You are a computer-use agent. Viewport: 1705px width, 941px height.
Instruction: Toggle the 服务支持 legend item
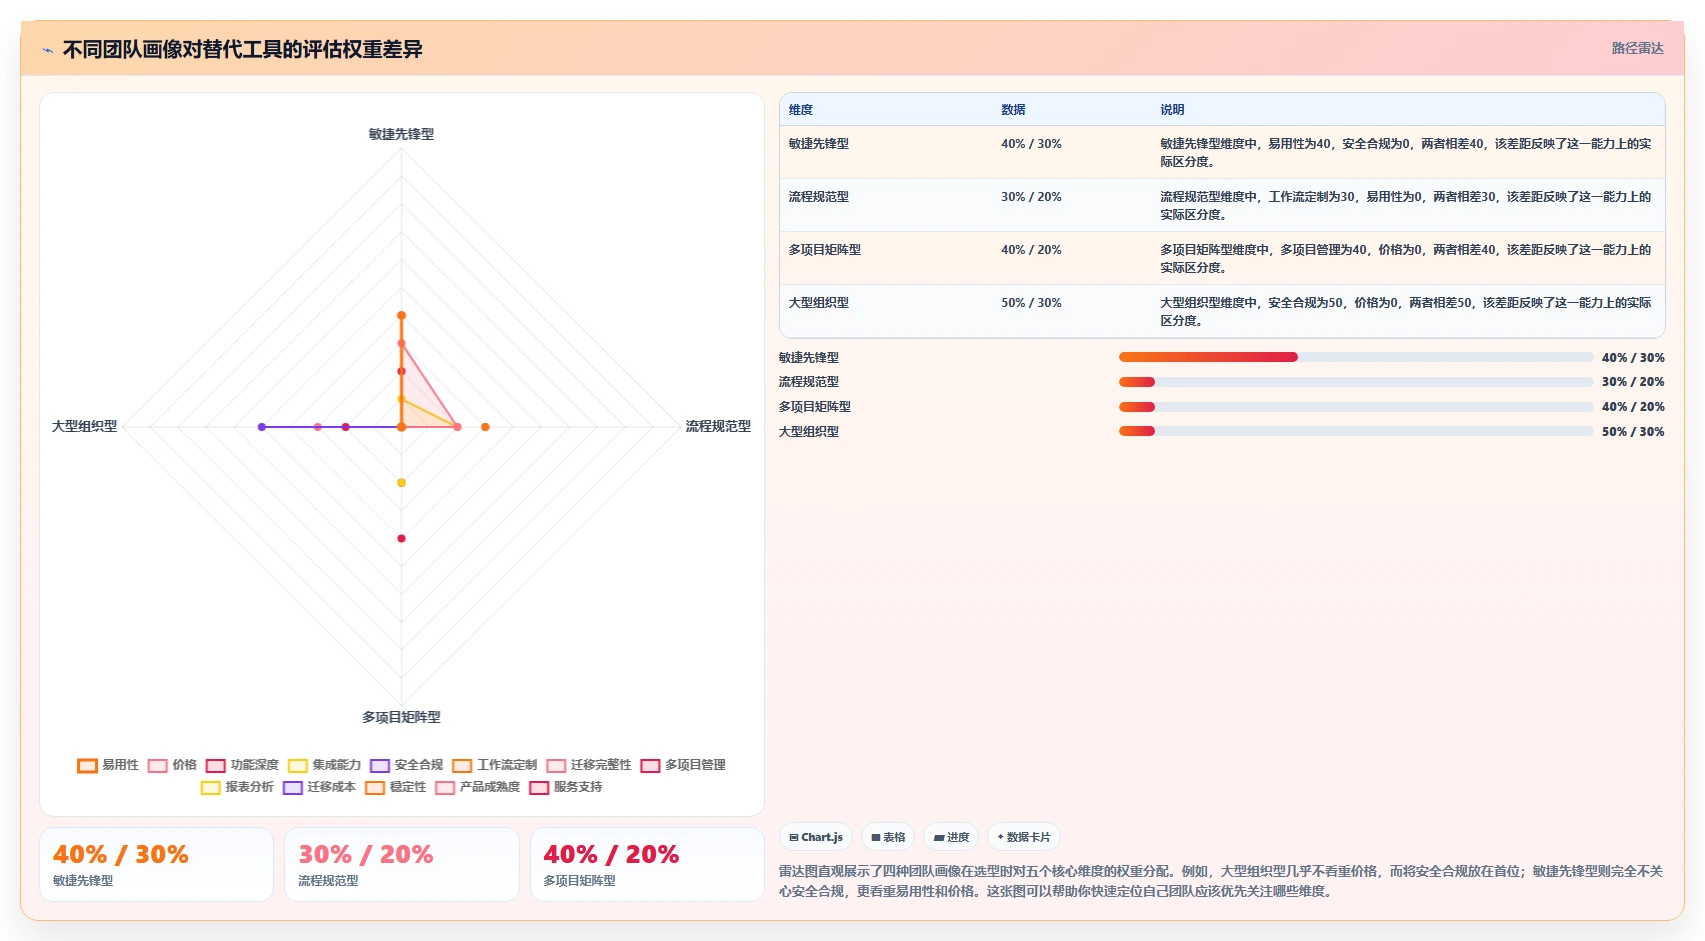[x=566, y=787]
